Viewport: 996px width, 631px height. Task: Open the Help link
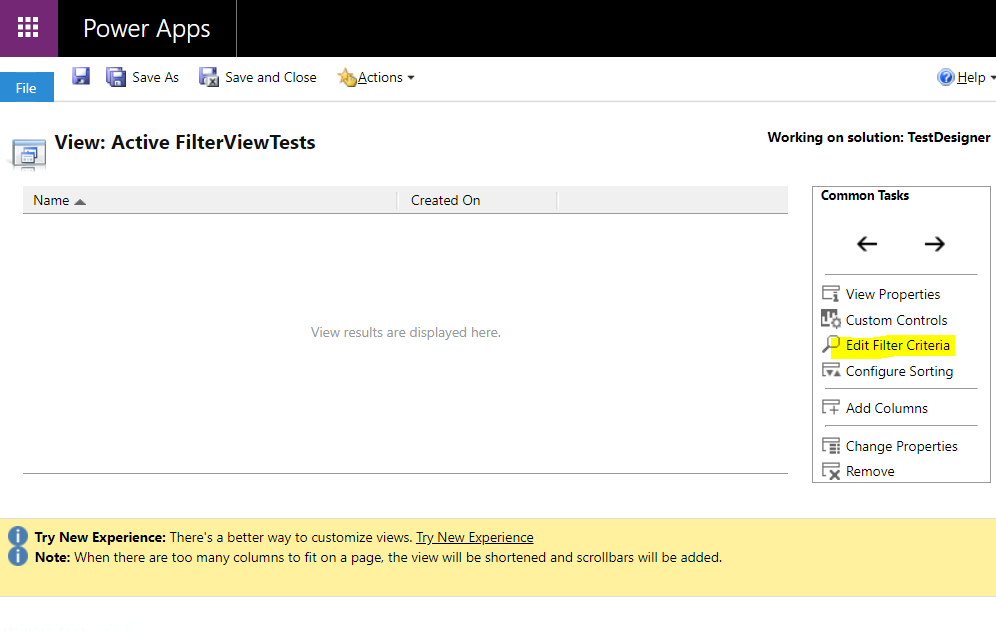971,78
